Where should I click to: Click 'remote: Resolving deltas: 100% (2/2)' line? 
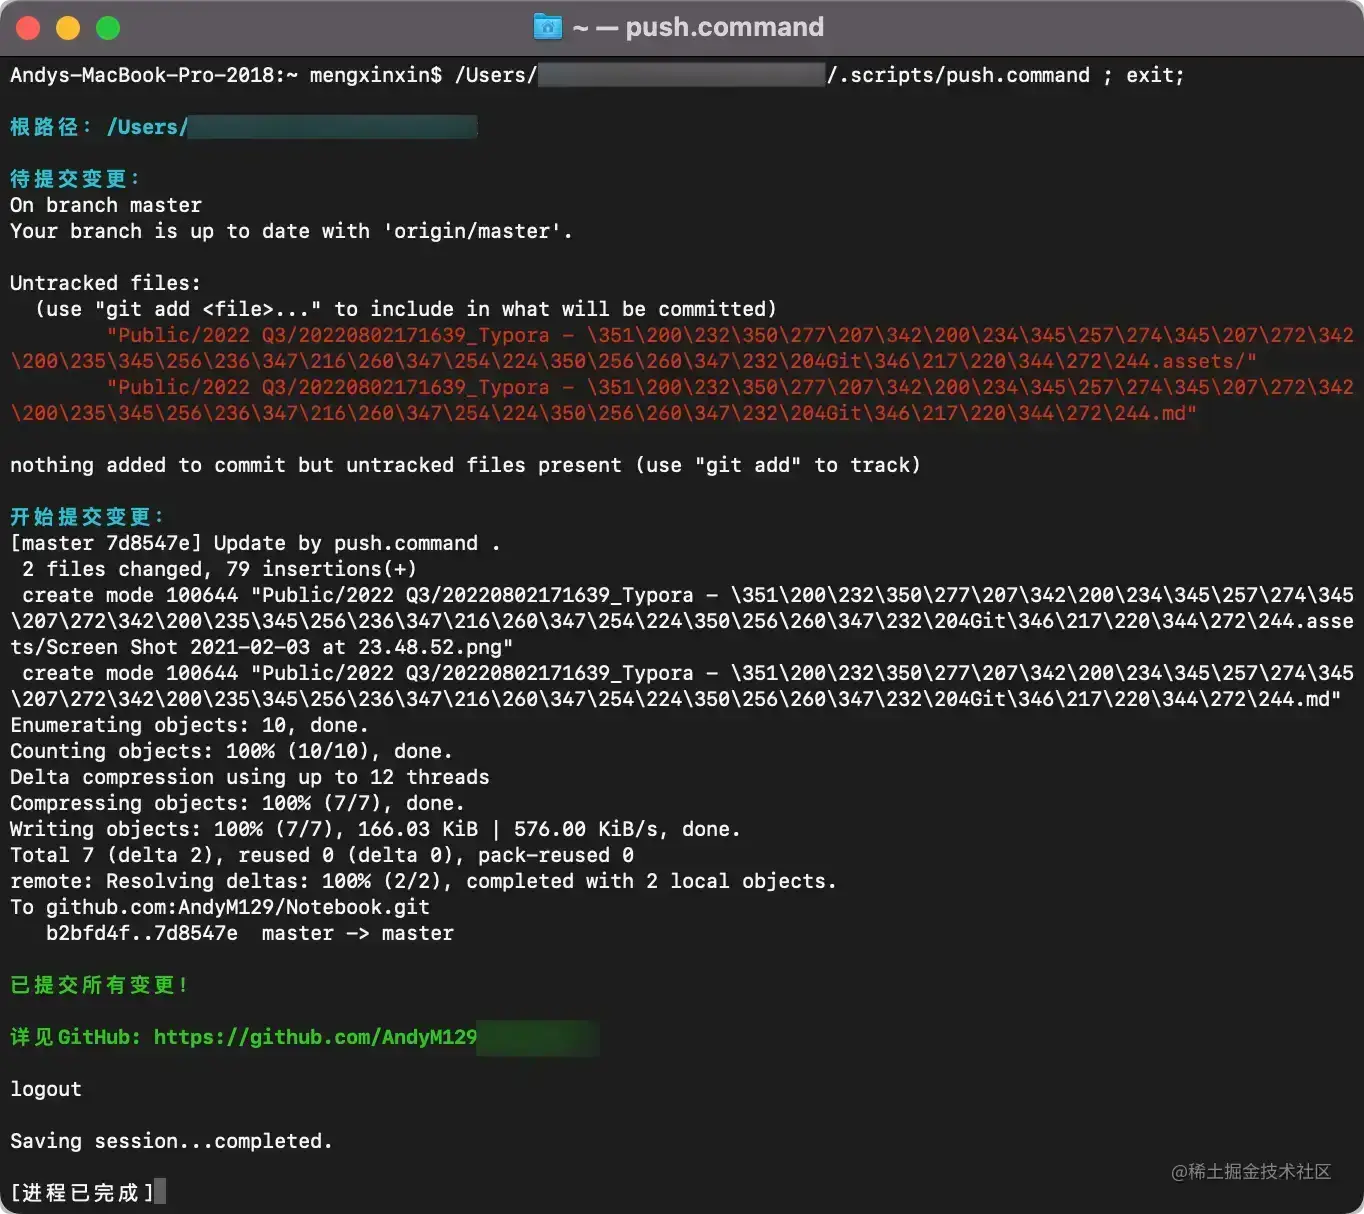423,881
